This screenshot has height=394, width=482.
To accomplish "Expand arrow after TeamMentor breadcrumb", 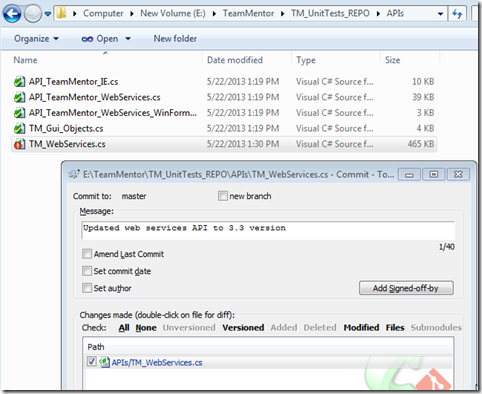I will point(283,14).
